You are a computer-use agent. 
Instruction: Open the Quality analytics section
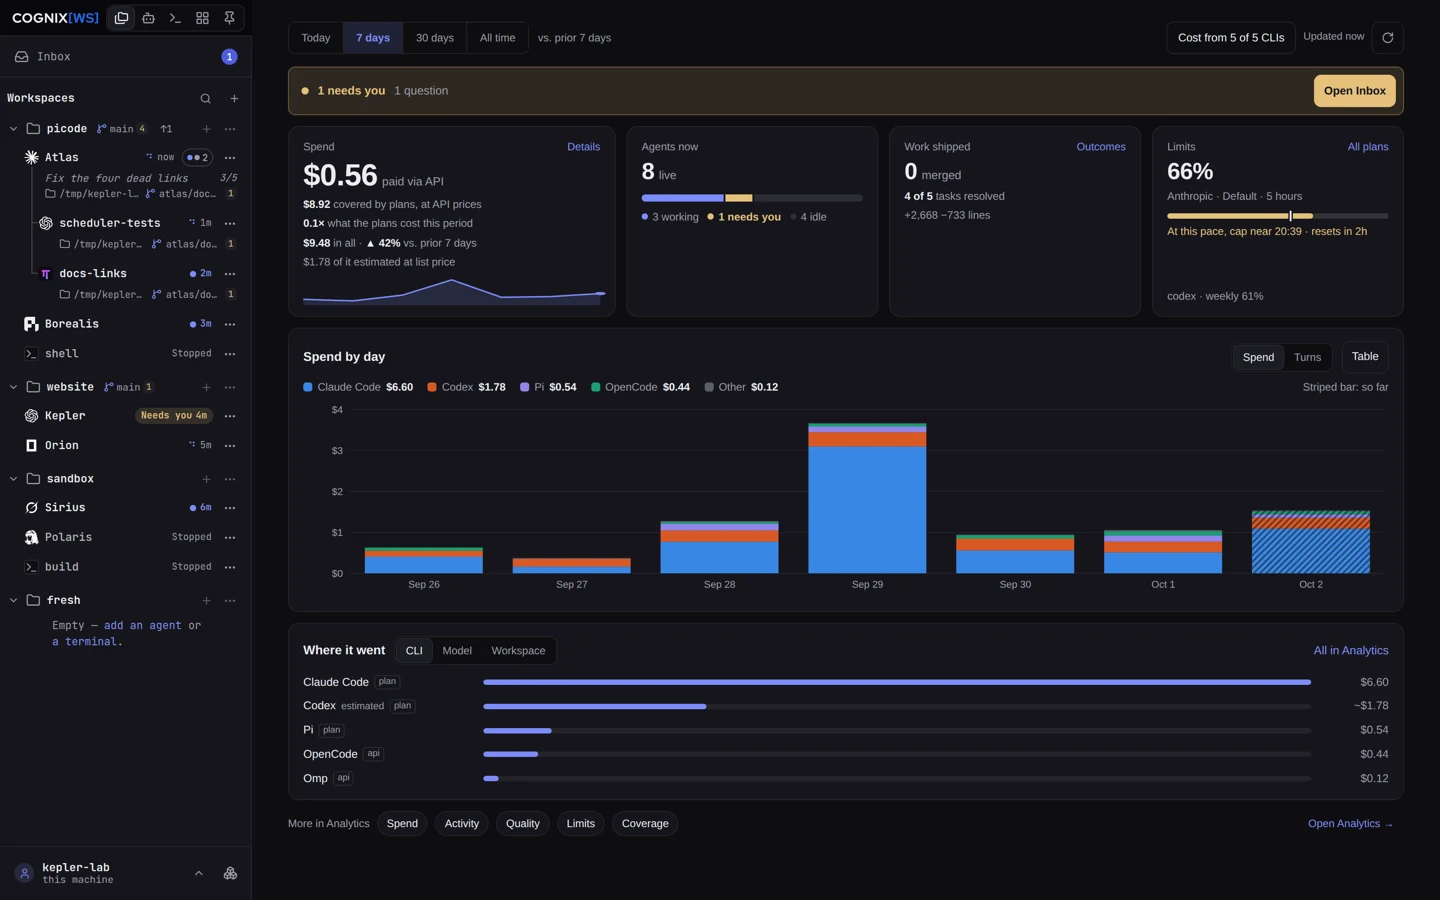click(x=522, y=824)
